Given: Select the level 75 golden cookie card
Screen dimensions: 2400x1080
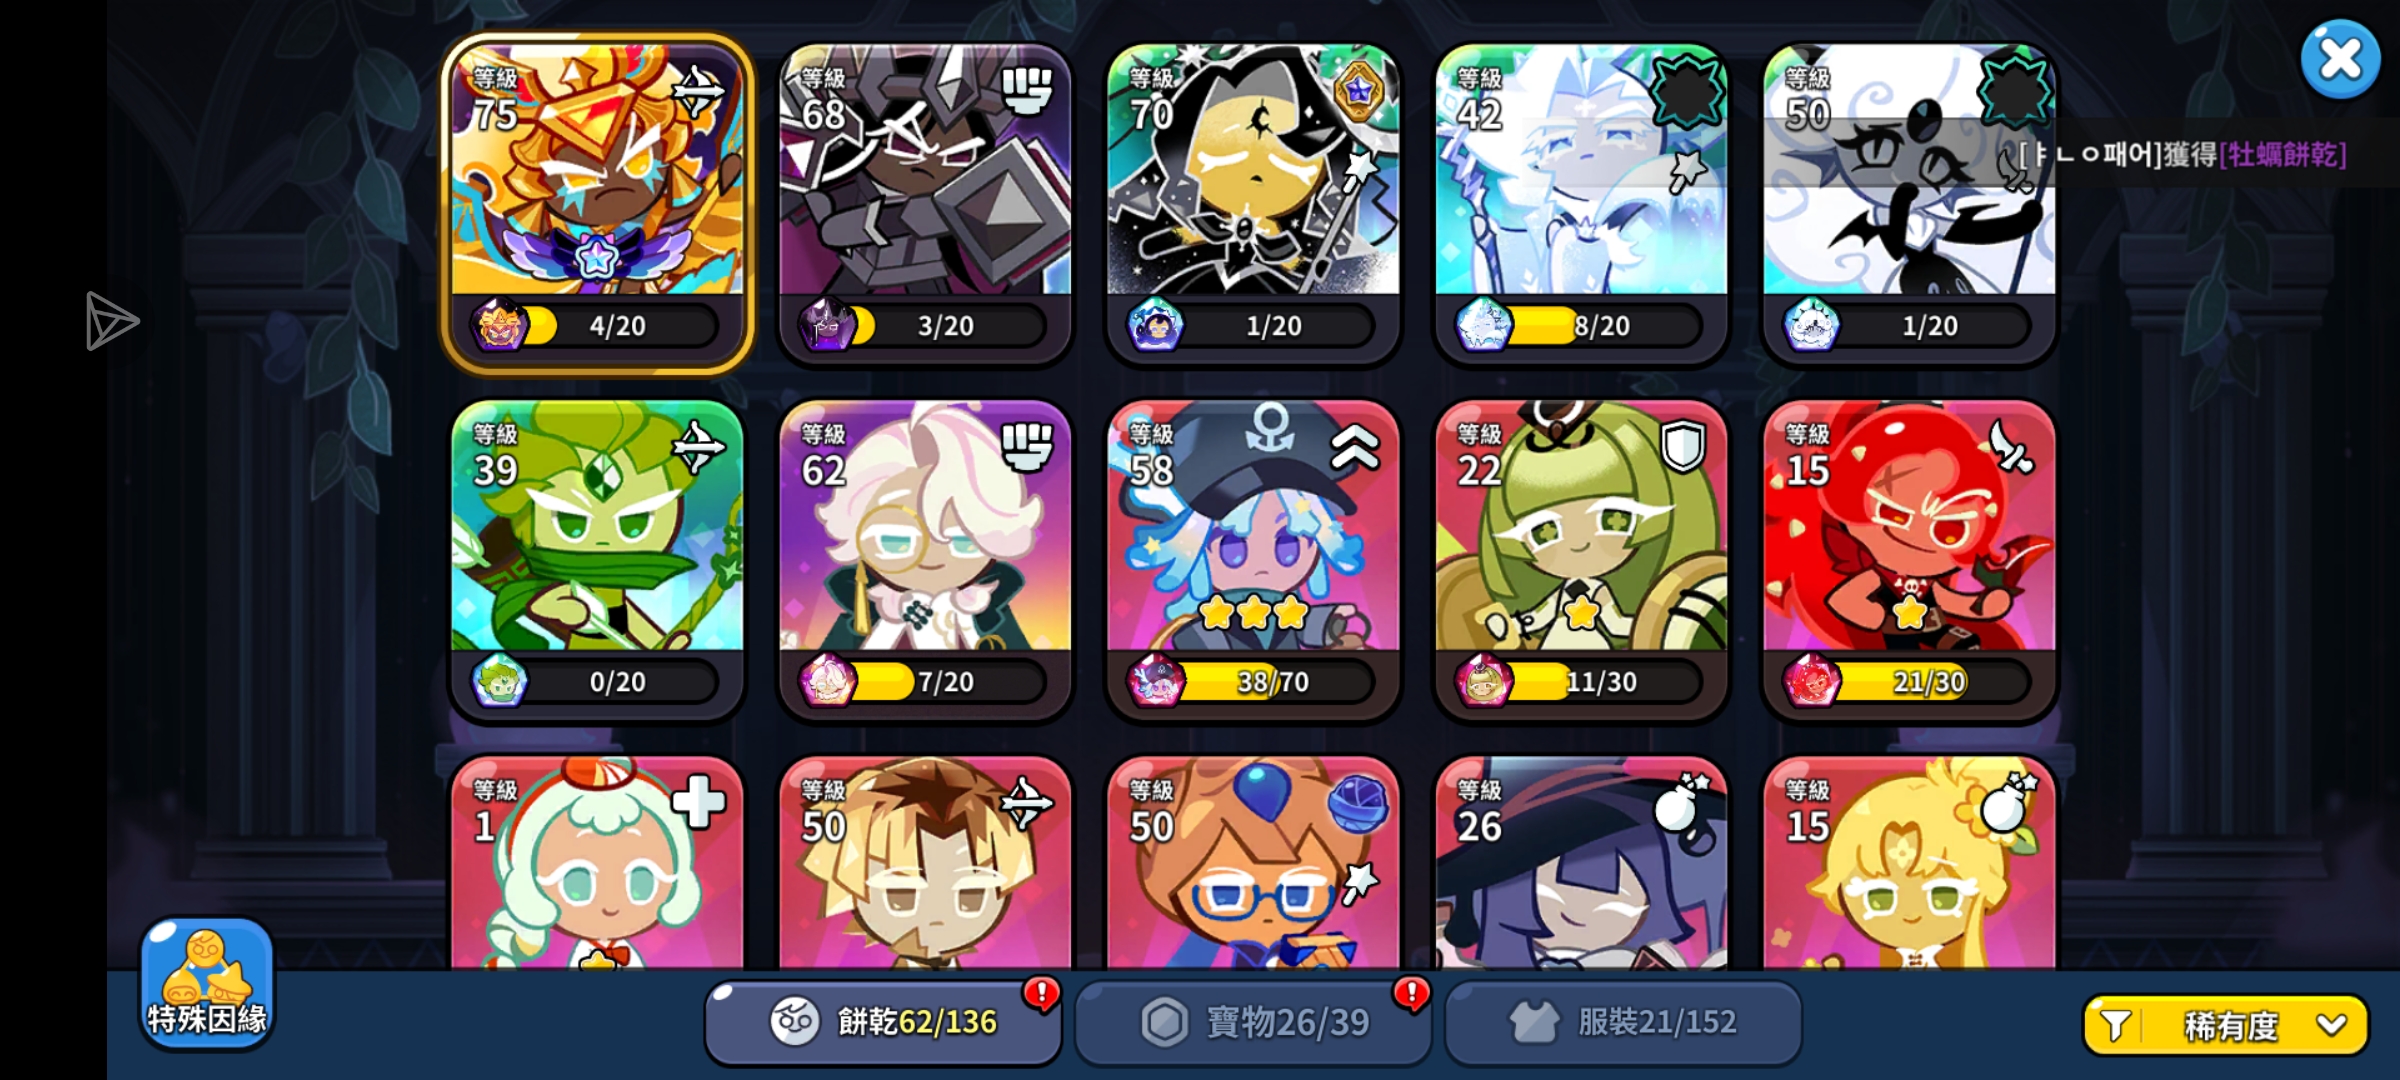Looking at the screenshot, I should click(597, 204).
